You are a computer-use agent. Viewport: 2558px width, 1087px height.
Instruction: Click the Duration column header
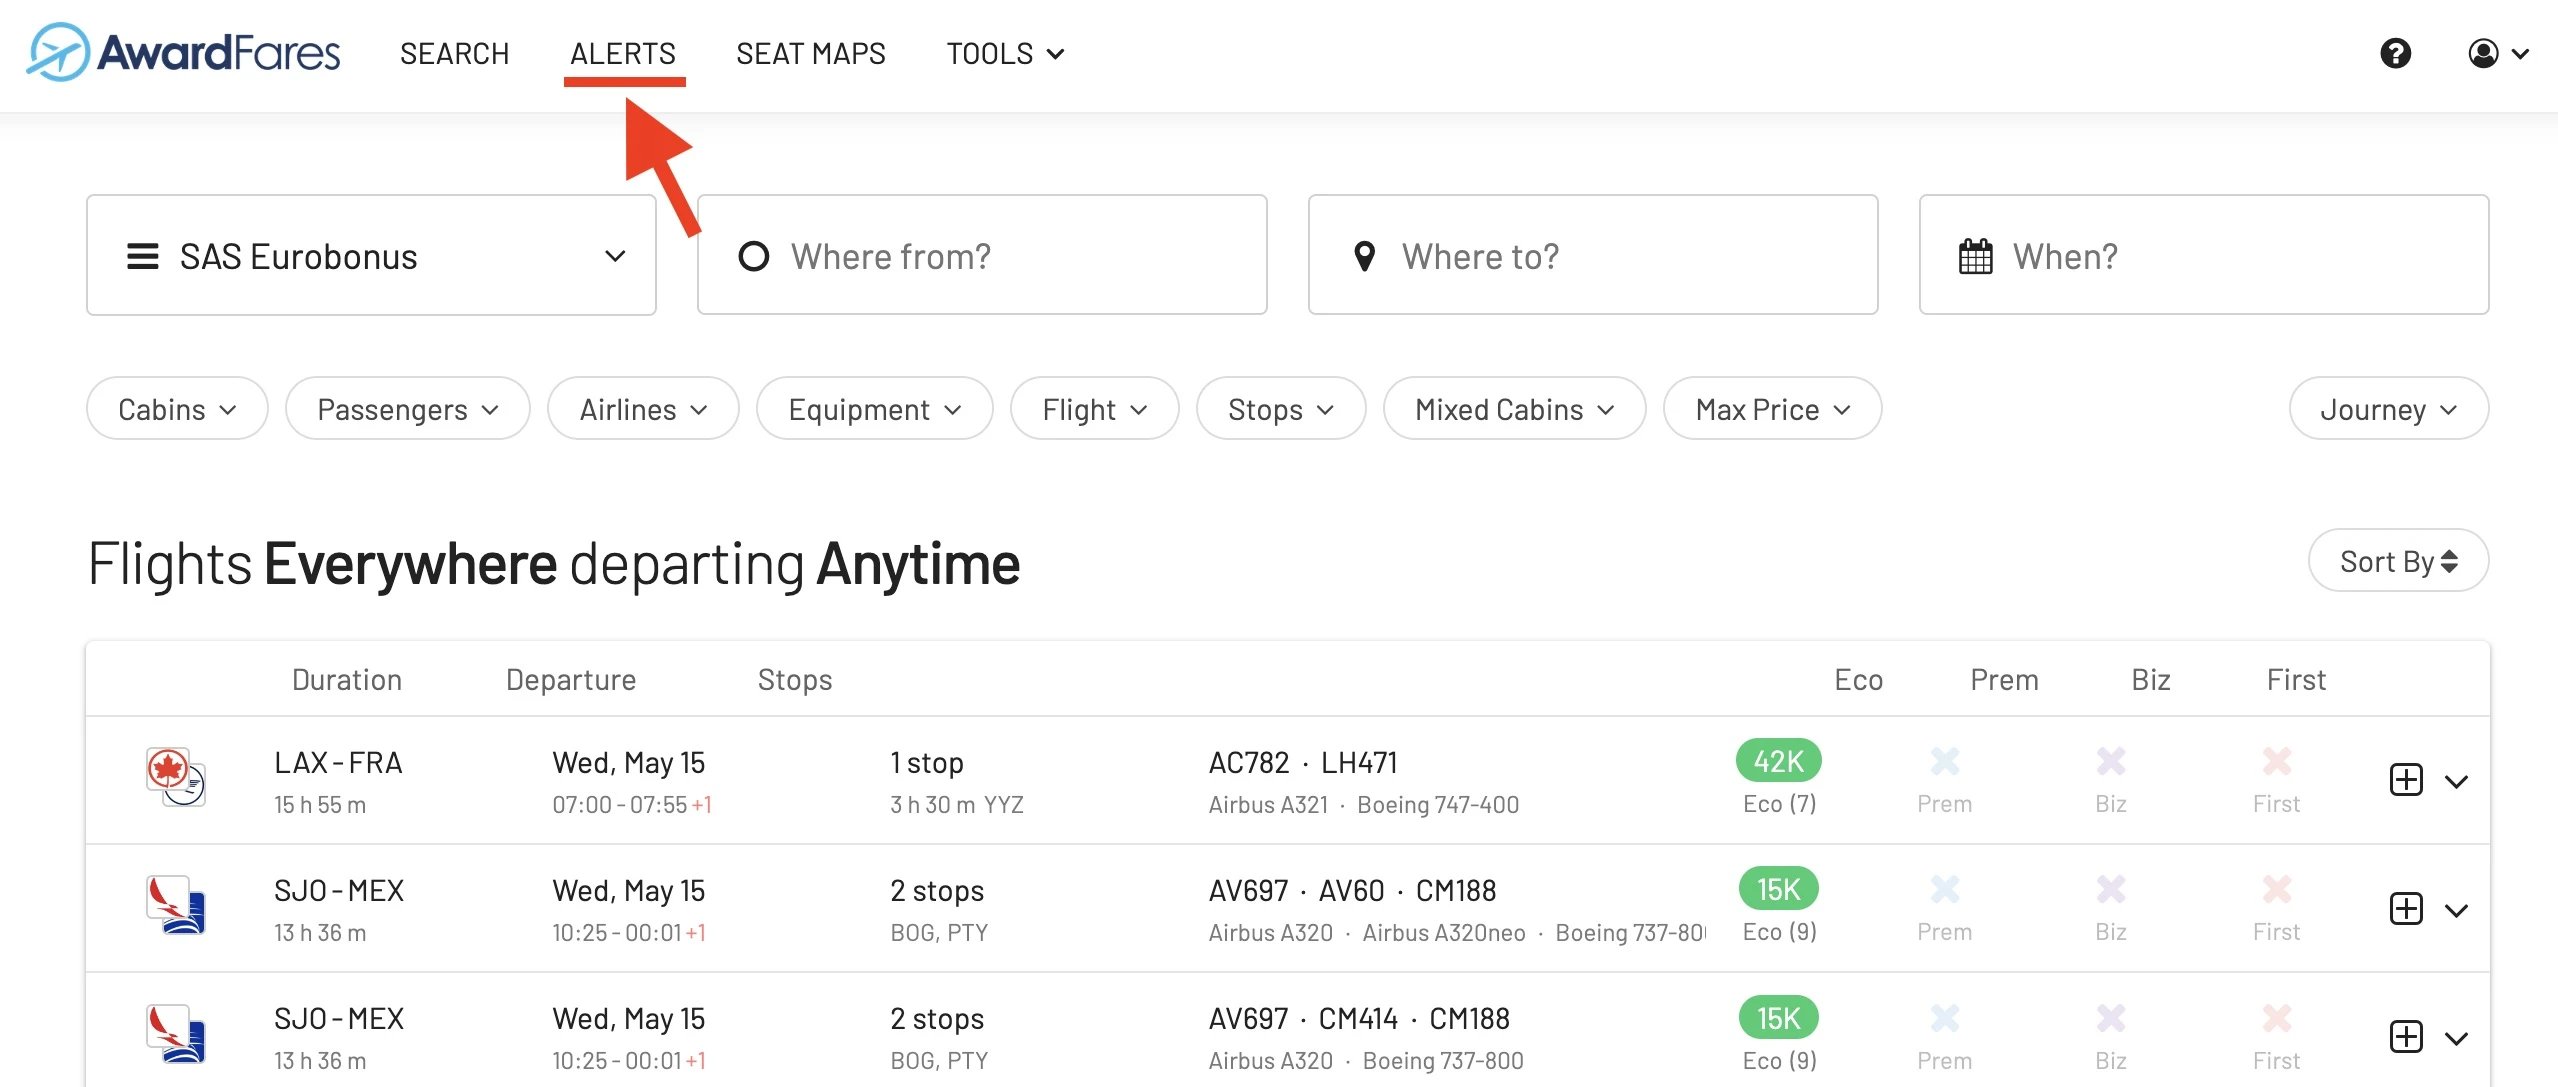pos(346,679)
